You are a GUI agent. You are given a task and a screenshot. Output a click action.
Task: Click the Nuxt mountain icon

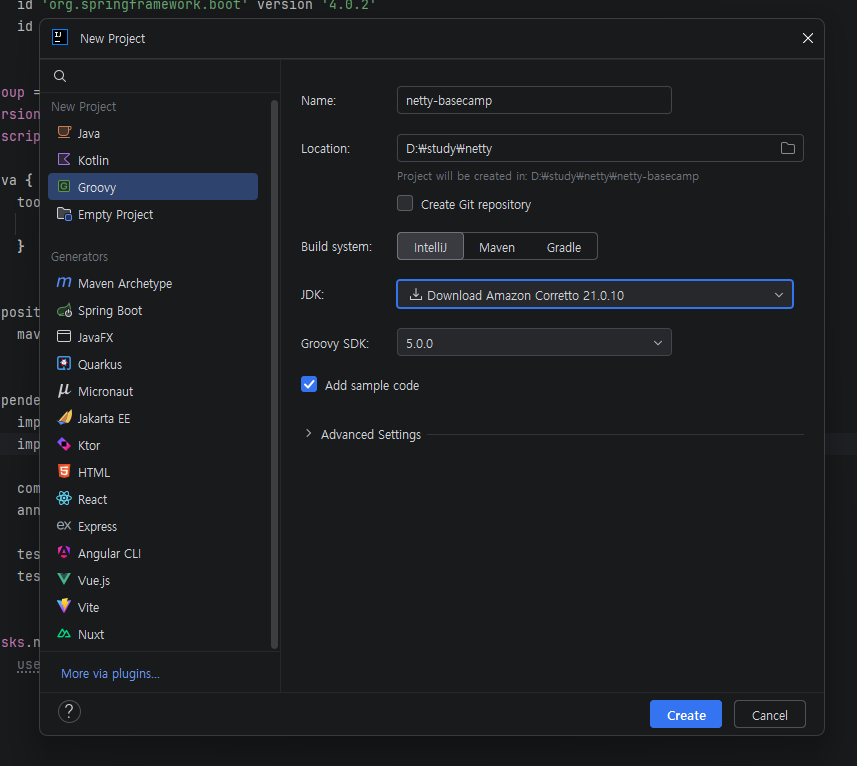[64, 634]
